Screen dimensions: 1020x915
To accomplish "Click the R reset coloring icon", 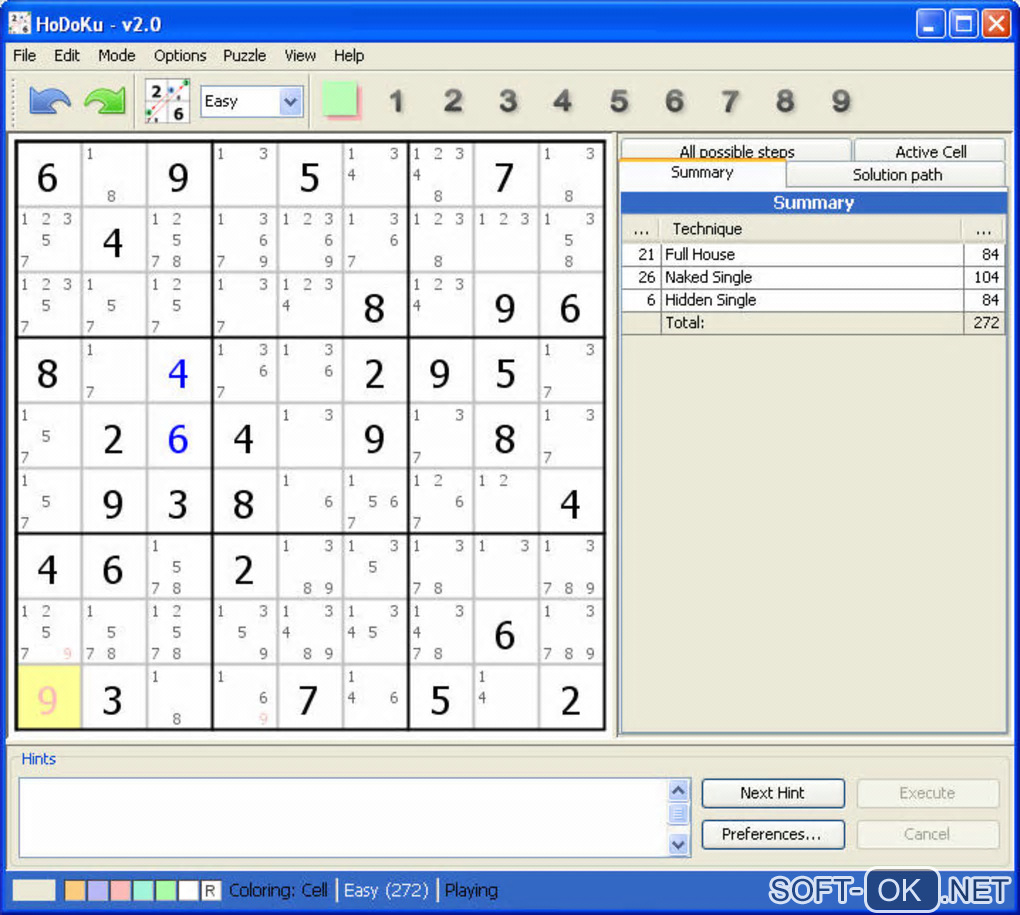I will pos(211,890).
